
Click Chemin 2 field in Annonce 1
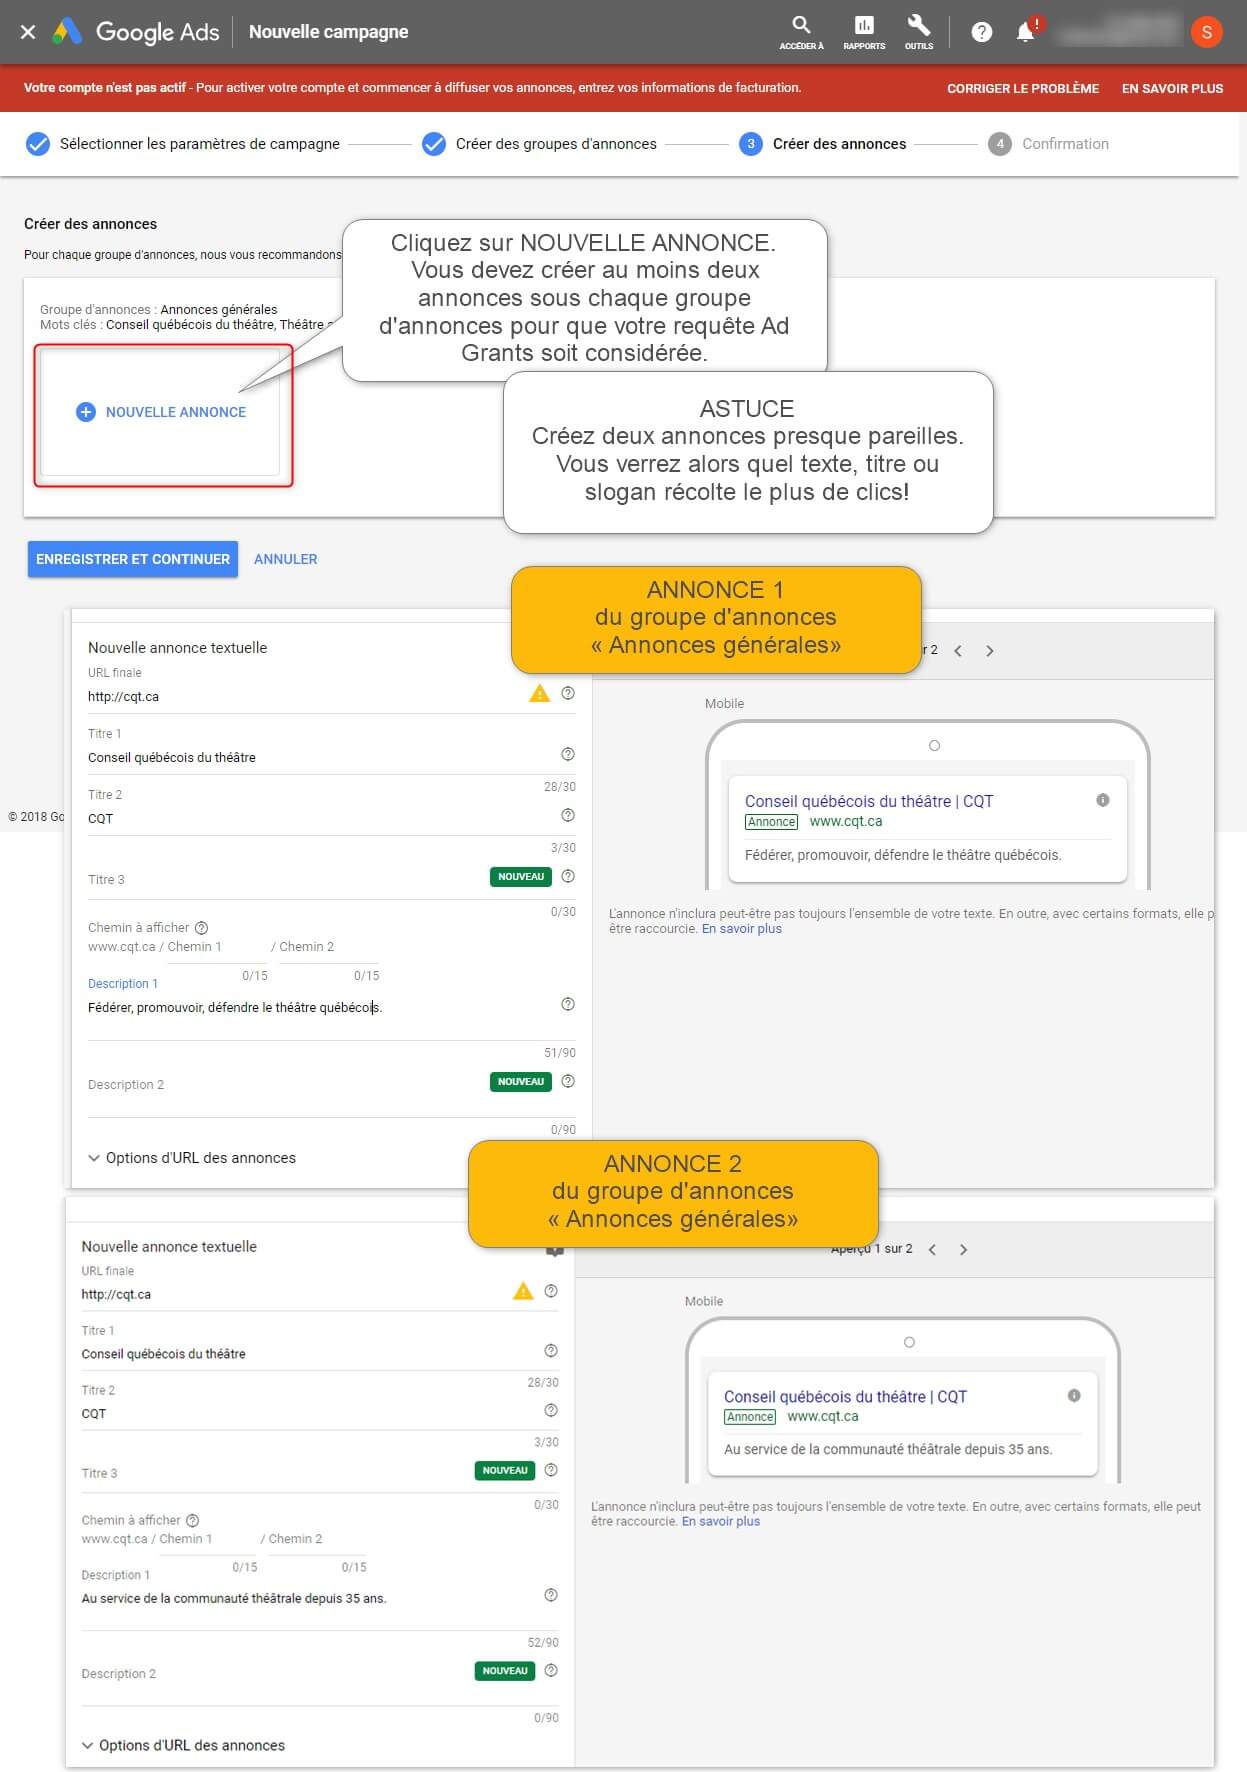tap(328, 947)
